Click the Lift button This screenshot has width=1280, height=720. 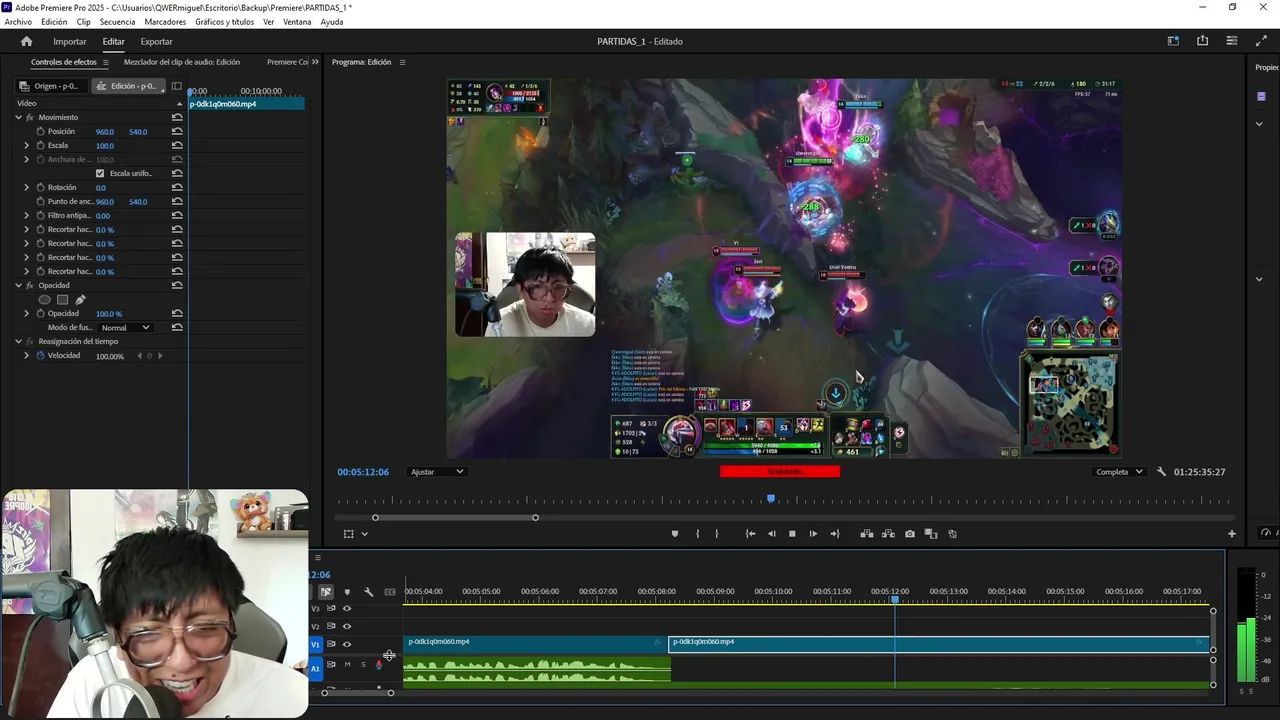pos(867,534)
